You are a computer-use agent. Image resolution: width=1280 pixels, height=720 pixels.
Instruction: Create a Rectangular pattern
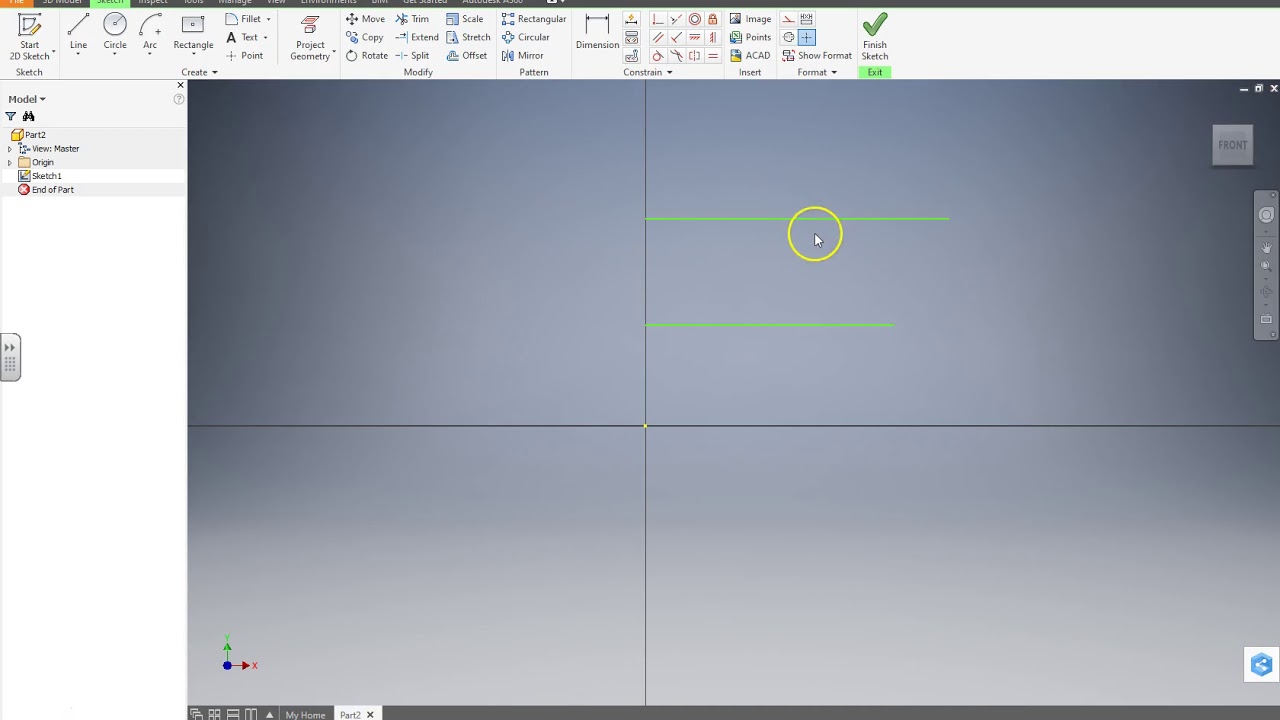(534, 19)
